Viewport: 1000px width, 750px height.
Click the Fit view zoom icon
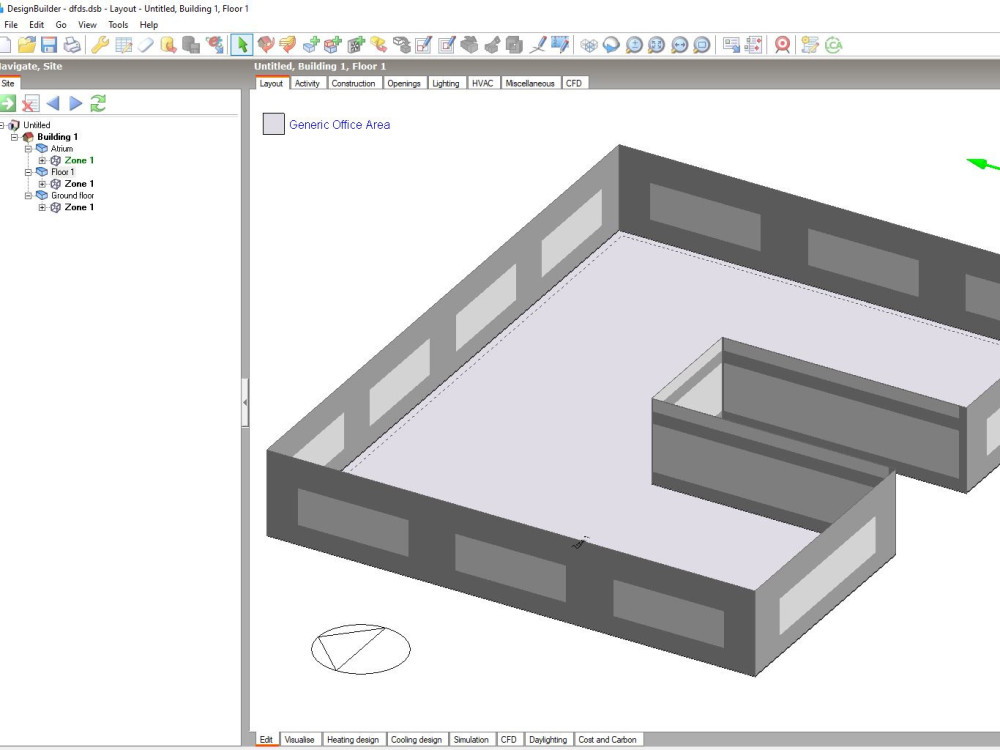[x=656, y=45]
